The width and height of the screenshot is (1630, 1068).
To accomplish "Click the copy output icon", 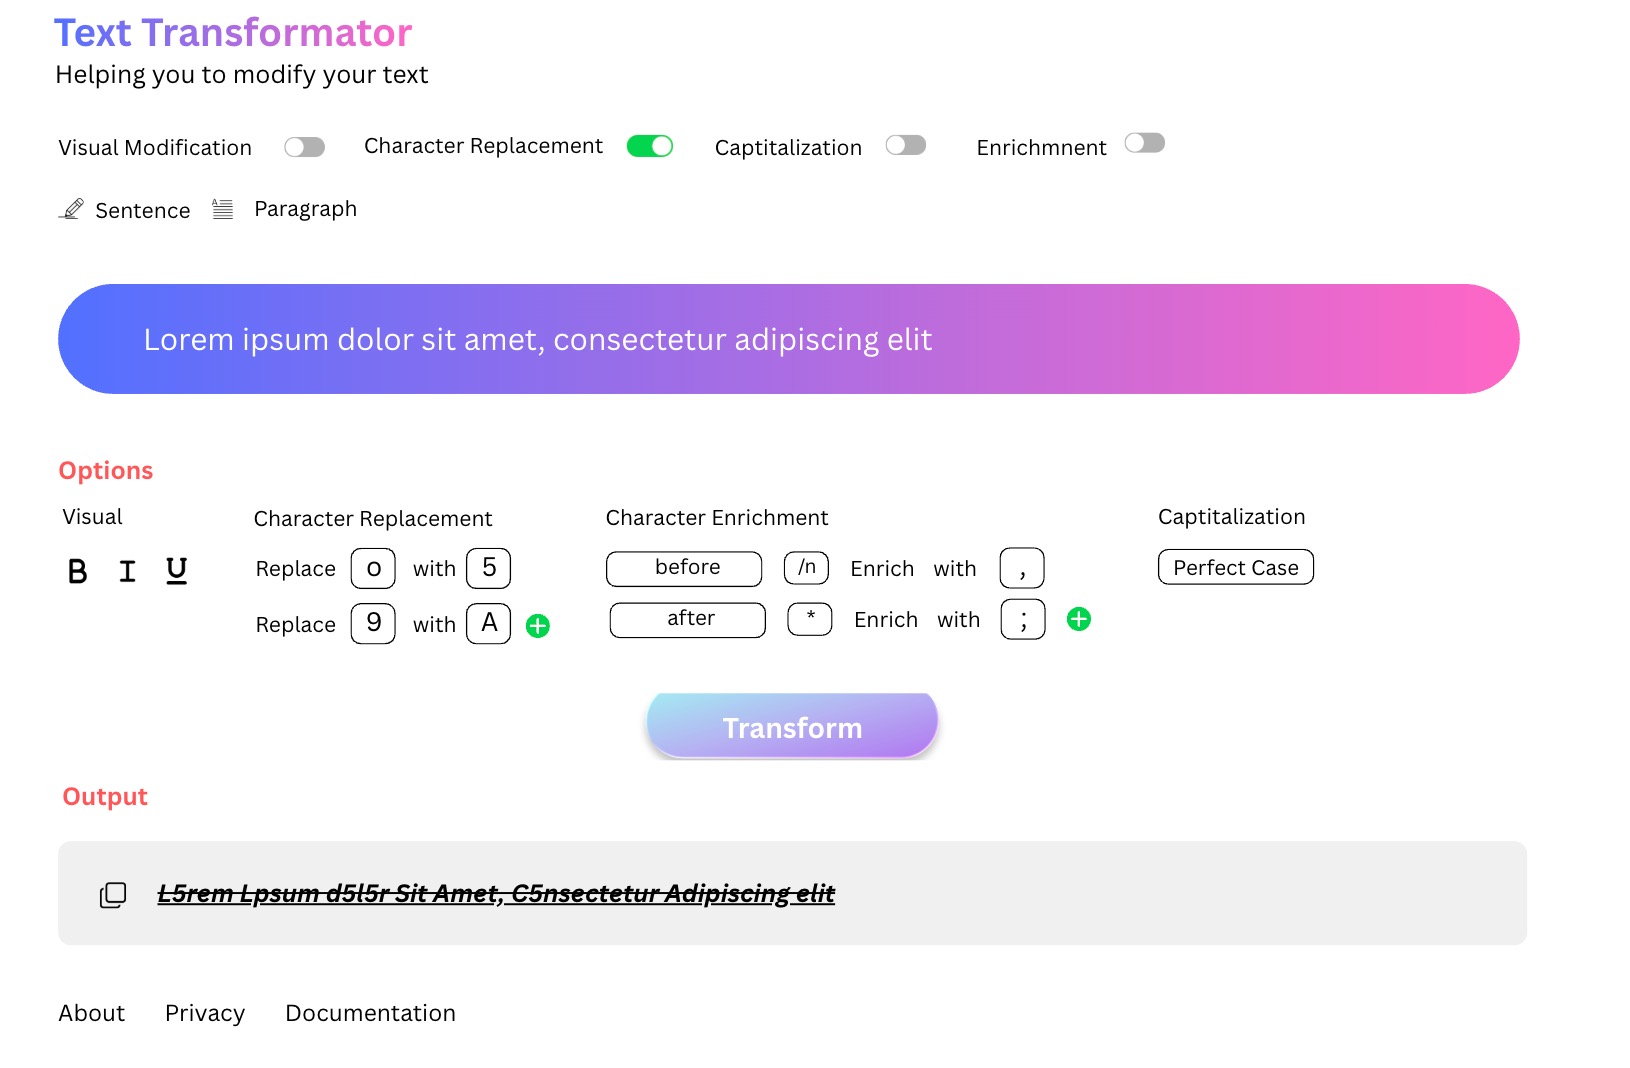I will tap(113, 894).
